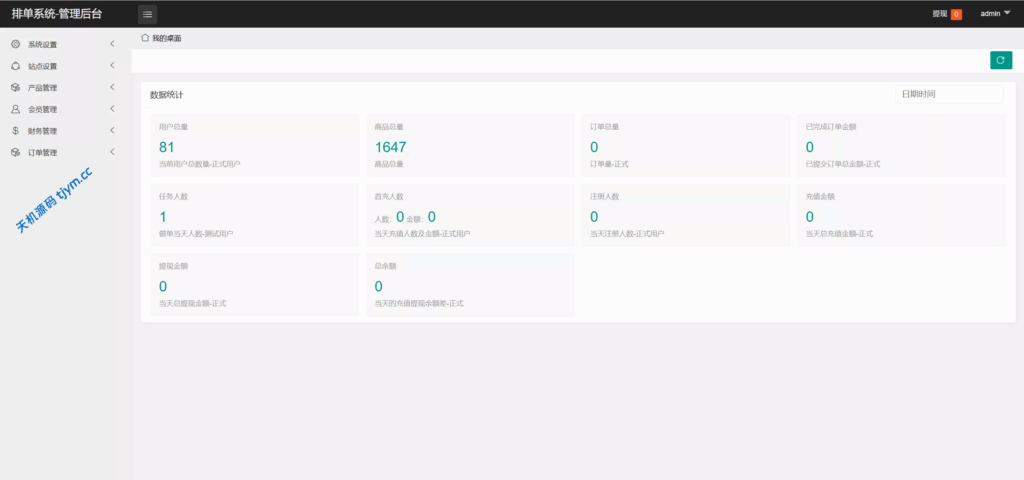This screenshot has height=480, width=1024.
Task: Click the 会员管理 user icon
Action: click(15, 109)
